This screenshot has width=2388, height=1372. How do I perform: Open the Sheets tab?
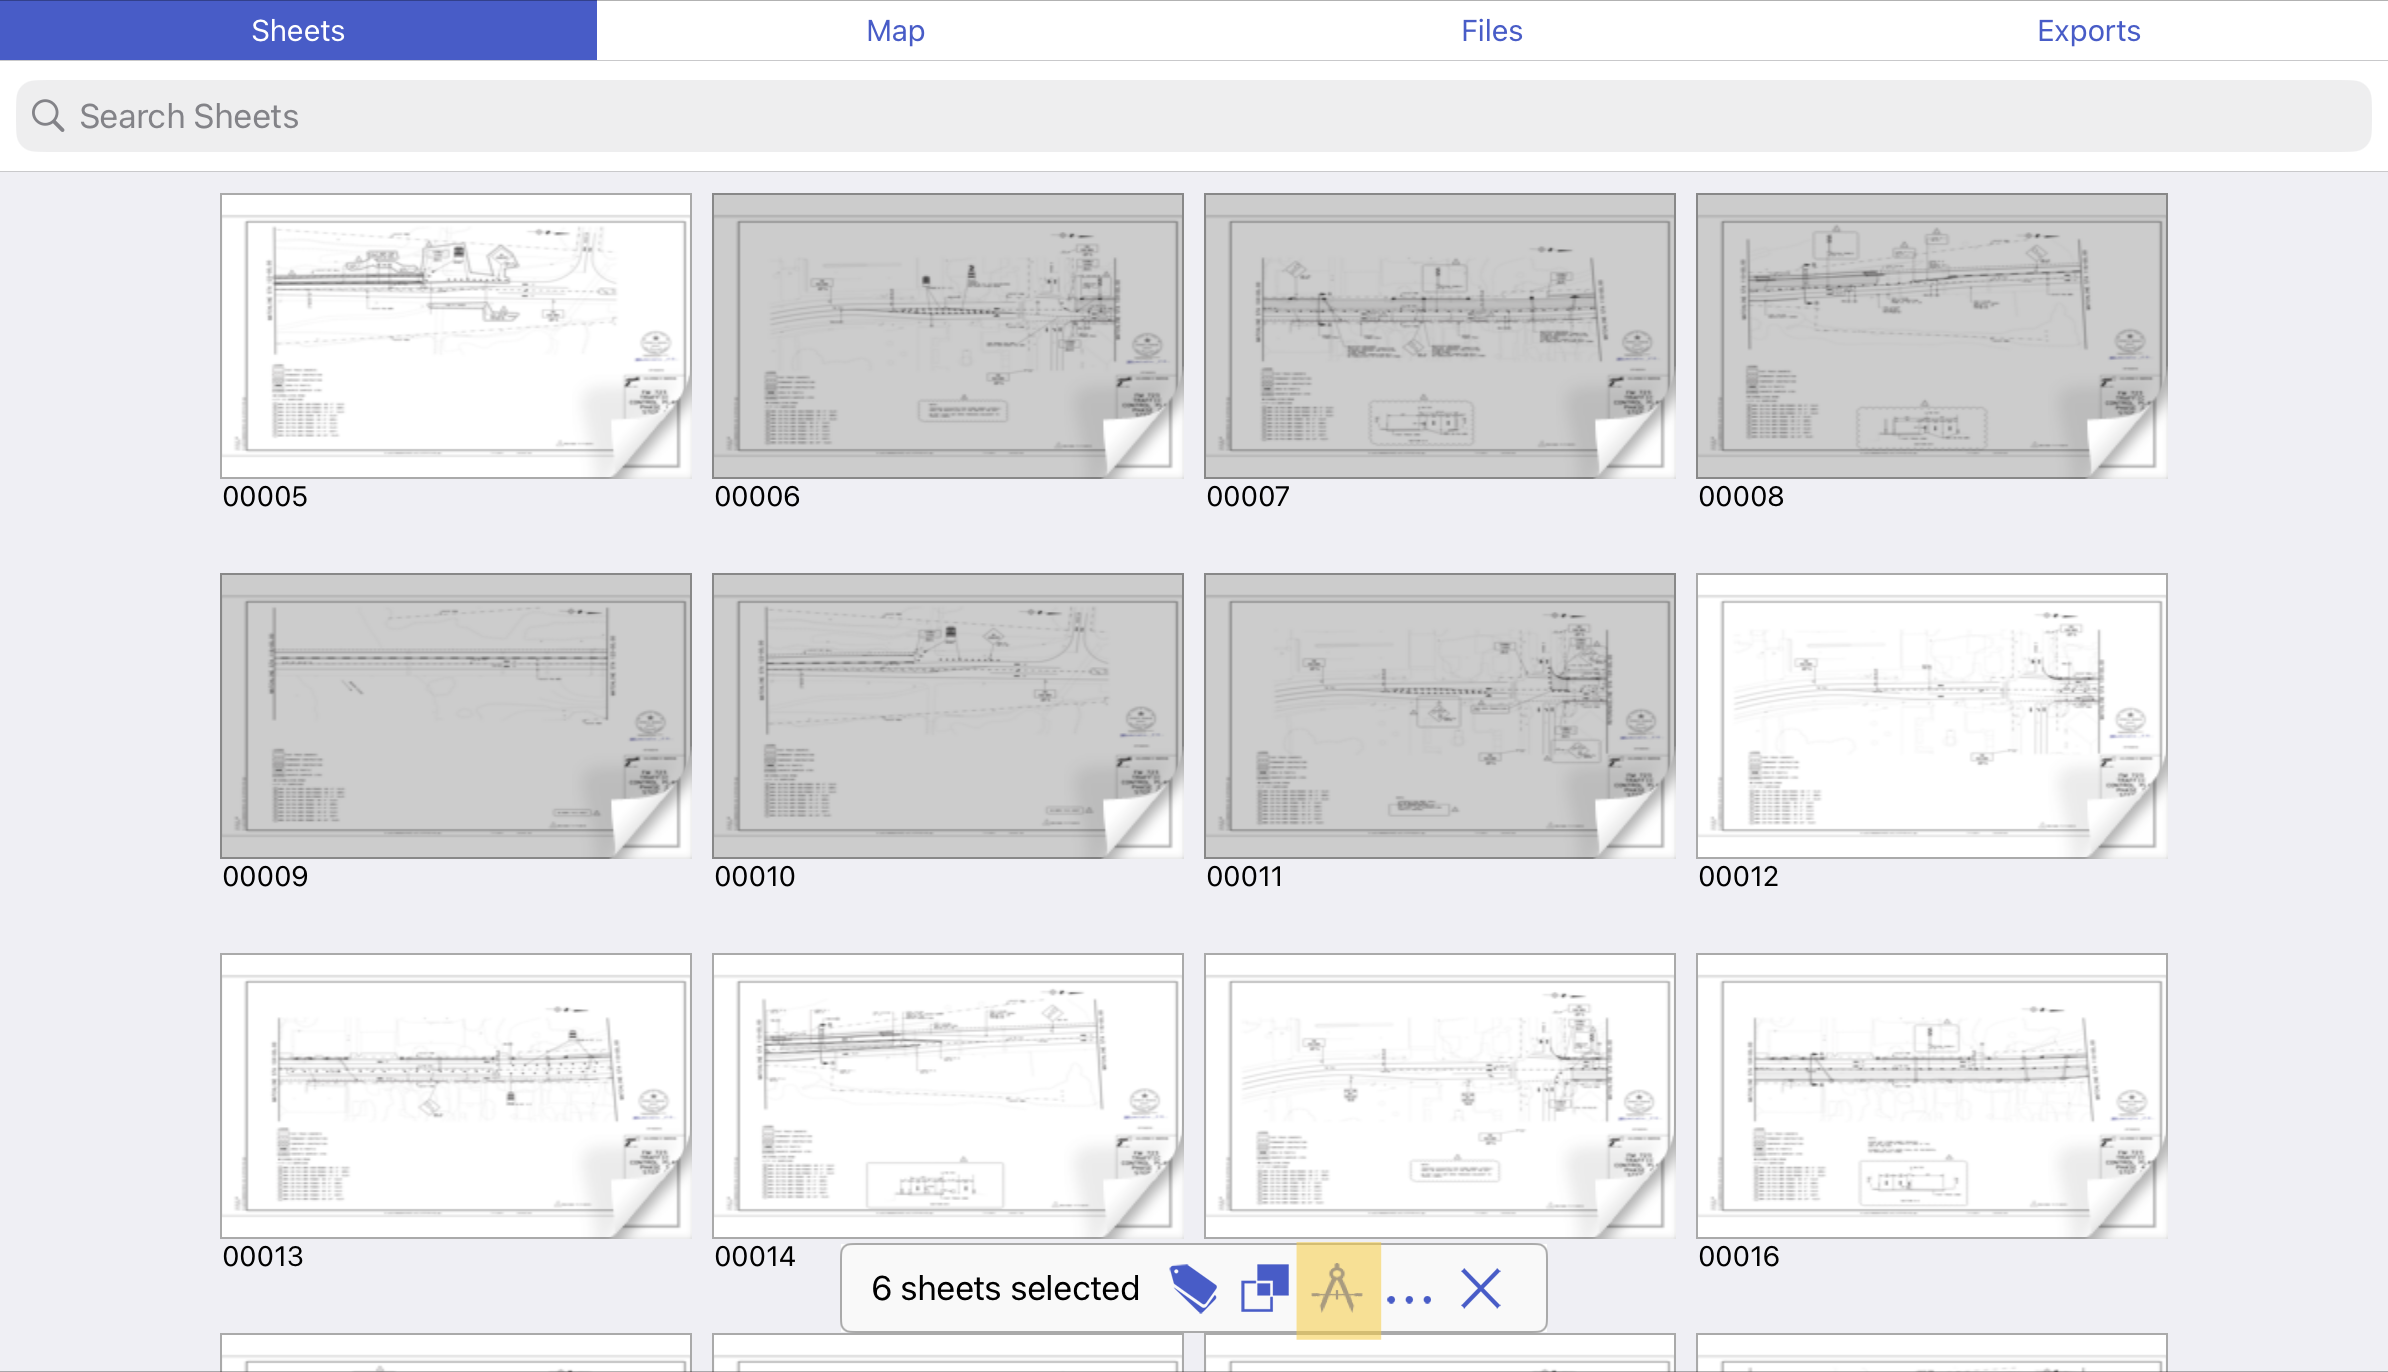click(x=297, y=30)
